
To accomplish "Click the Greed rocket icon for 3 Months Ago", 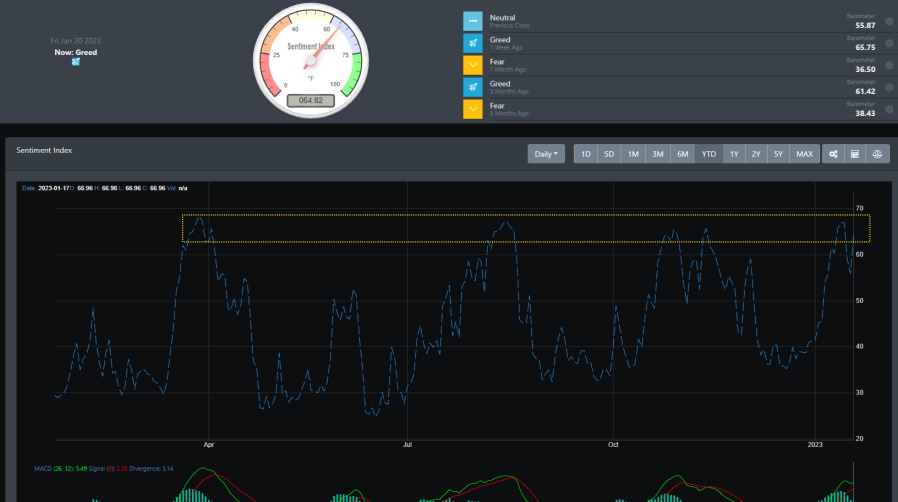I will coord(472,87).
